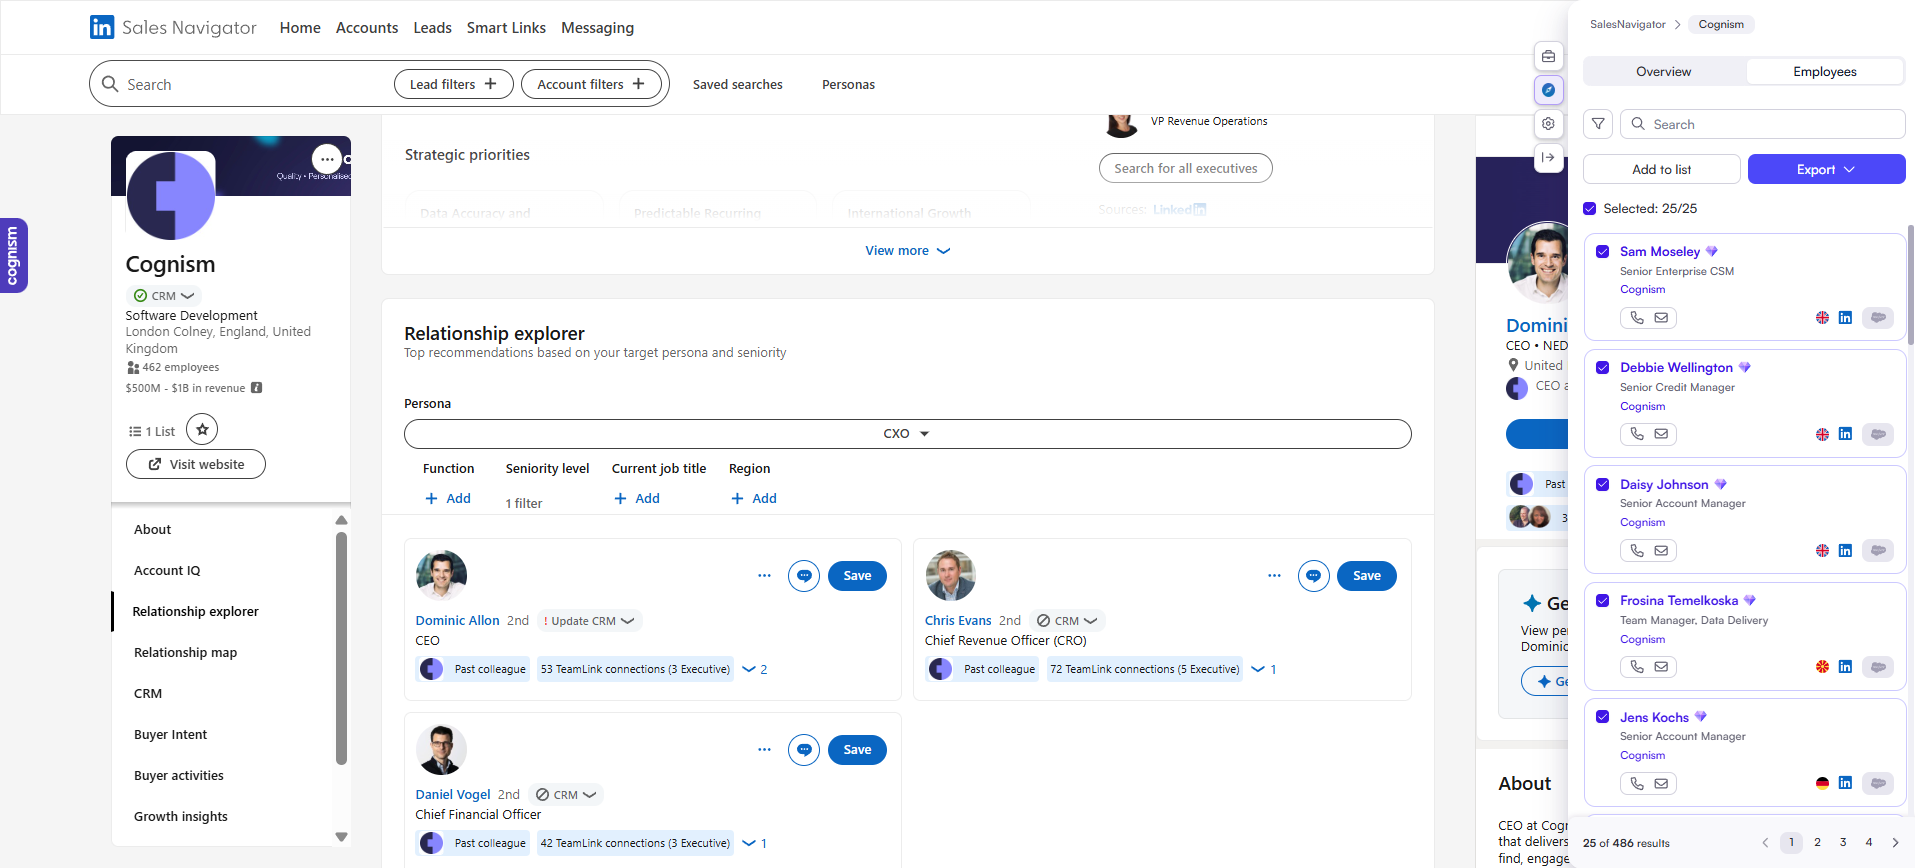The height and width of the screenshot is (868, 1915).
Task: Click the Add to list button
Action: pyautogui.click(x=1661, y=170)
